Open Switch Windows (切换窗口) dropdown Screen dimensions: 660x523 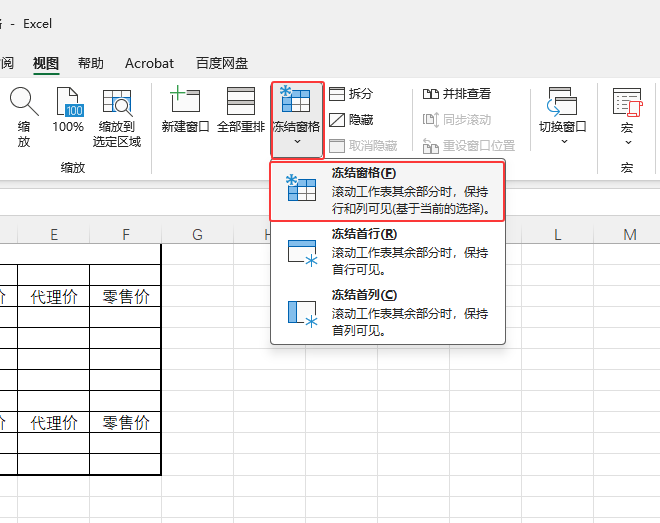(563, 115)
